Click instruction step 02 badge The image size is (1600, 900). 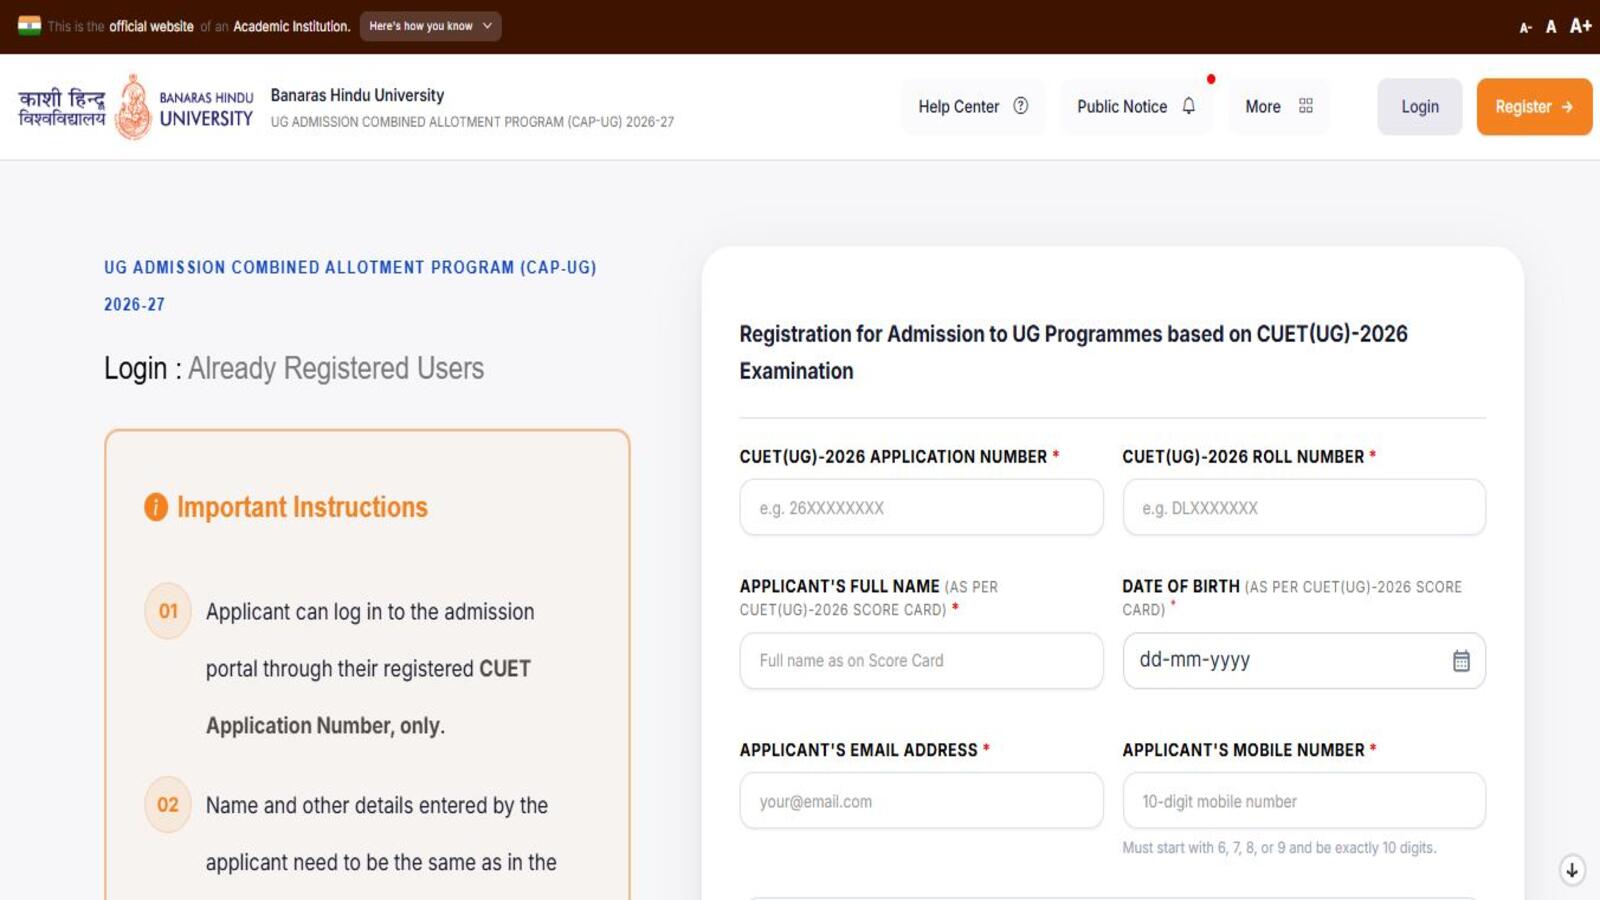coord(168,805)
